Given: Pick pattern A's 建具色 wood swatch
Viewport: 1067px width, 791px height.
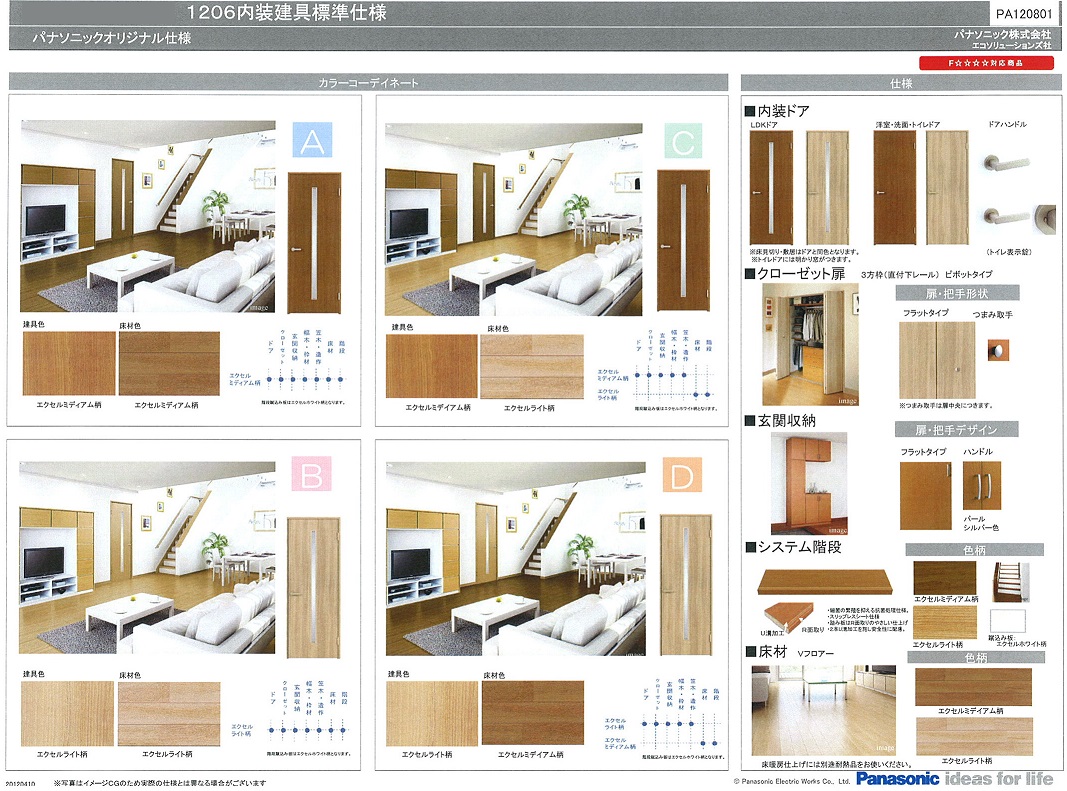Looking at the screenshot, I should [68, 365].
